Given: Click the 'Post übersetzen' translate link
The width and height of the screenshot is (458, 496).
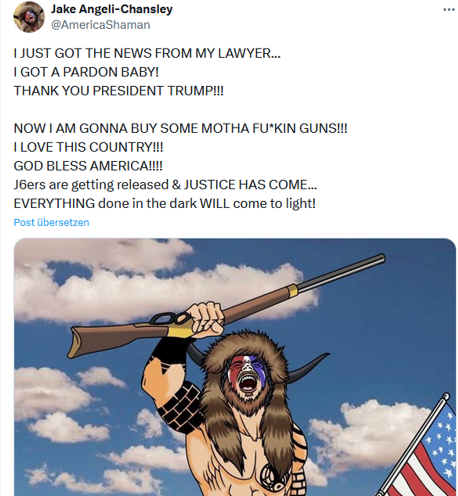Looking at the screenshot, I should [51, 222].
